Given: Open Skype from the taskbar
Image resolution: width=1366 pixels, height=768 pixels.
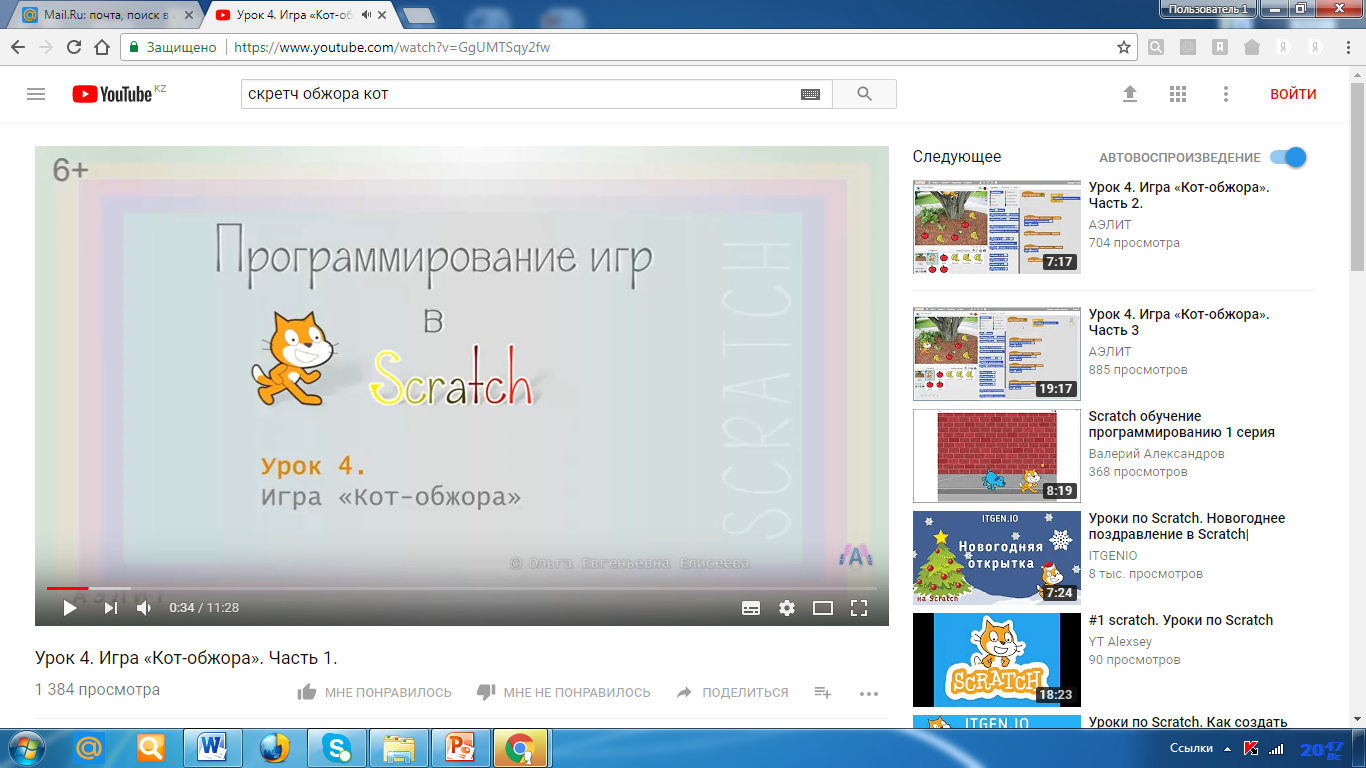Looking at the screenshot, I should [x=337, y=748].
